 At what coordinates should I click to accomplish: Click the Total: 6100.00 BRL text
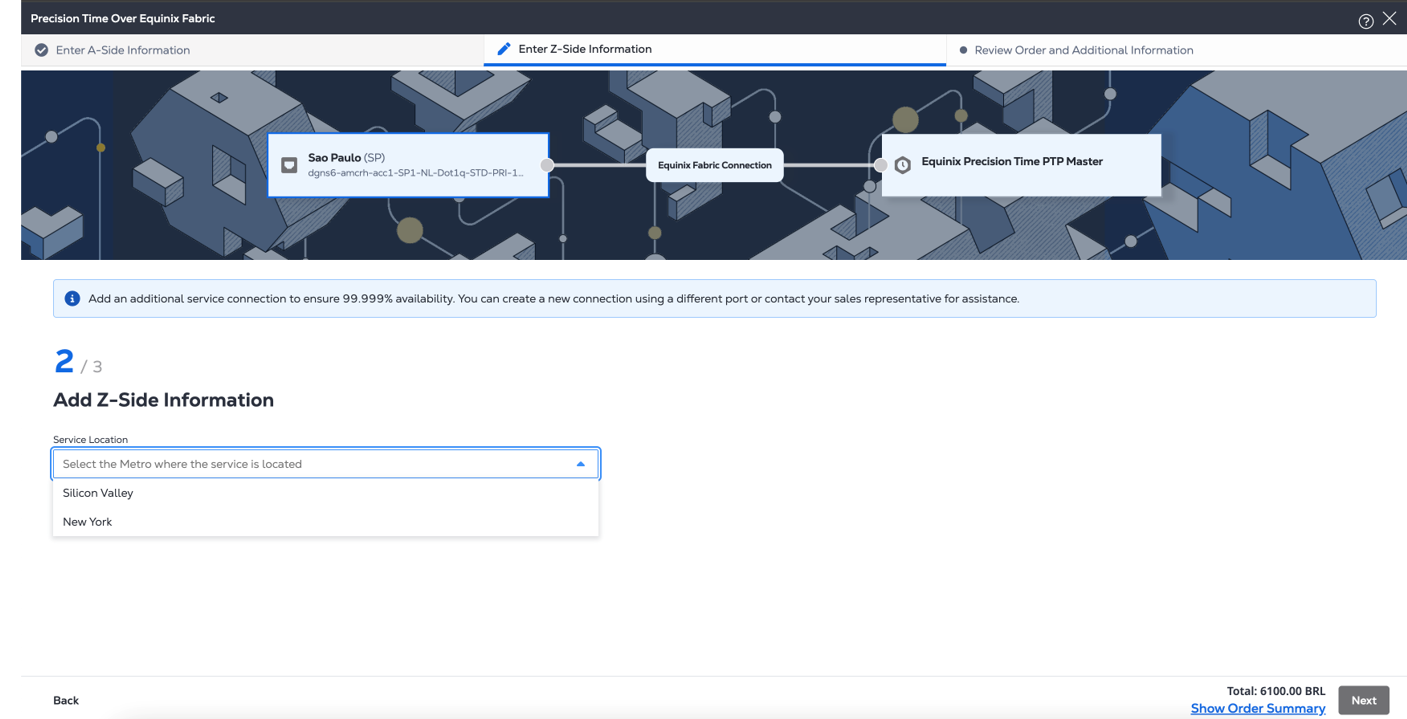pos(1276,691)
